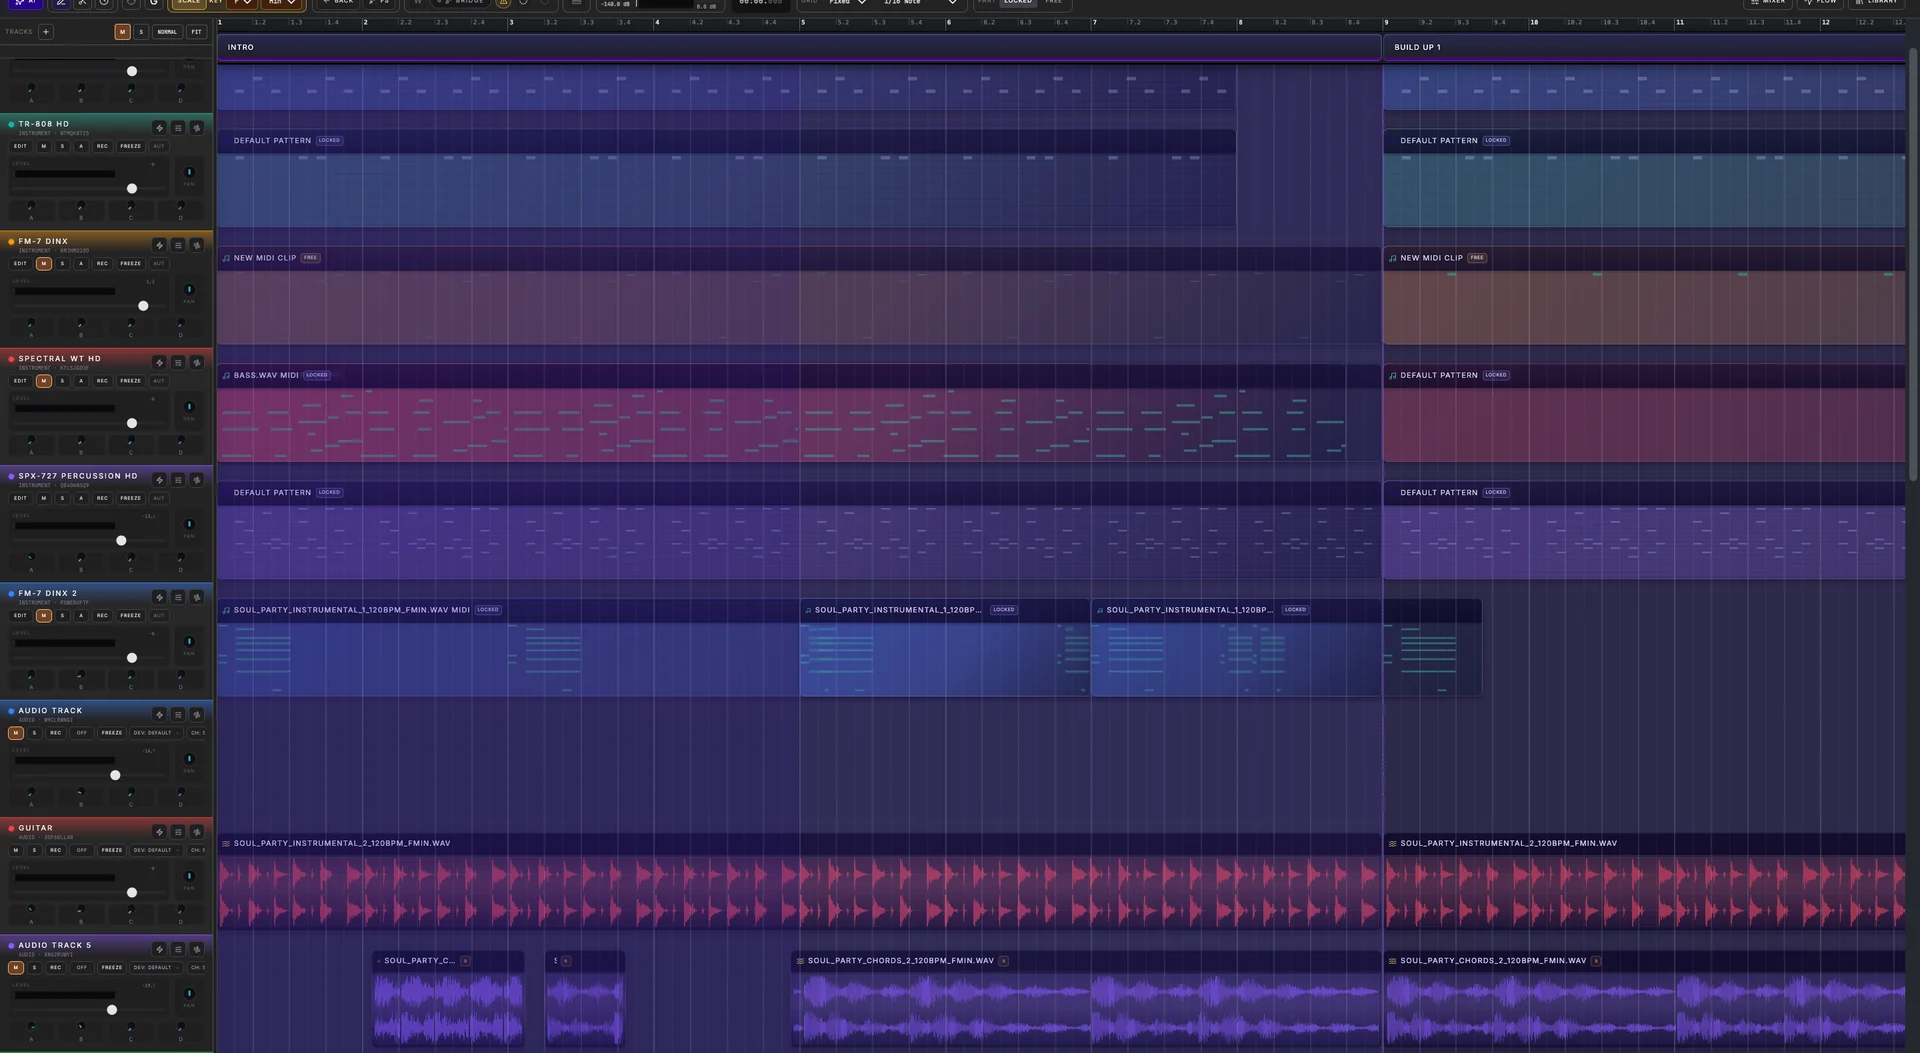Open the channel dropdown on Audio Track
The height and width of the screenshot is (1053, 1920).
(197, 733)
